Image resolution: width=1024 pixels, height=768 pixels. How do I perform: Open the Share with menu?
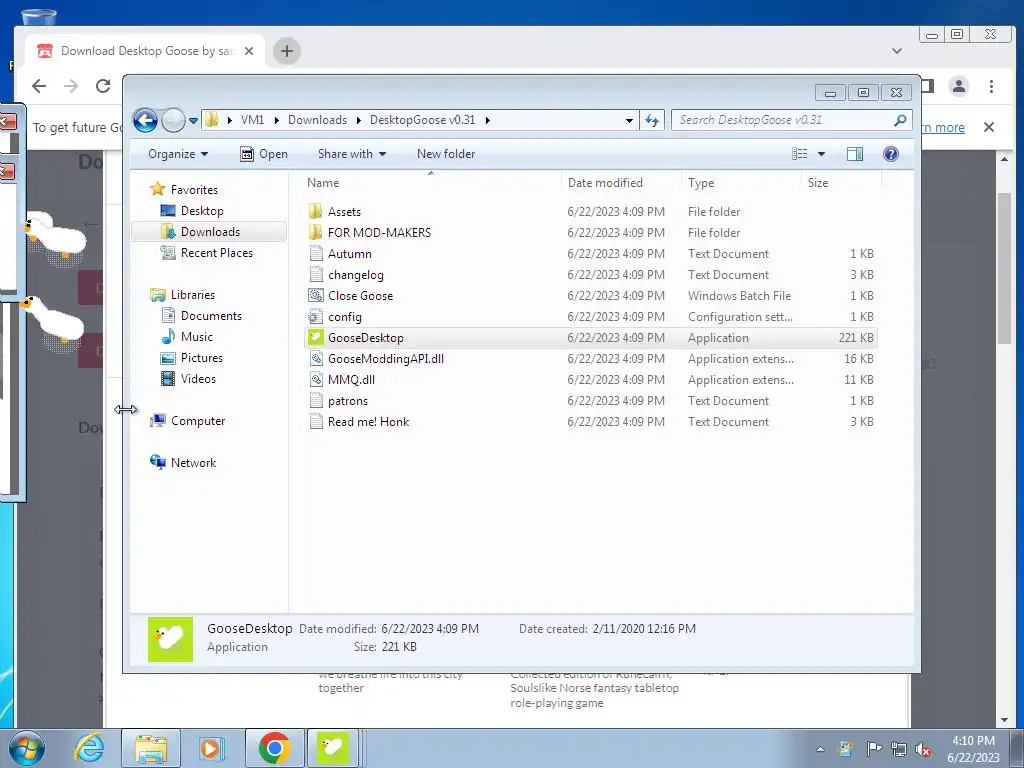click(x=351, y=154)
